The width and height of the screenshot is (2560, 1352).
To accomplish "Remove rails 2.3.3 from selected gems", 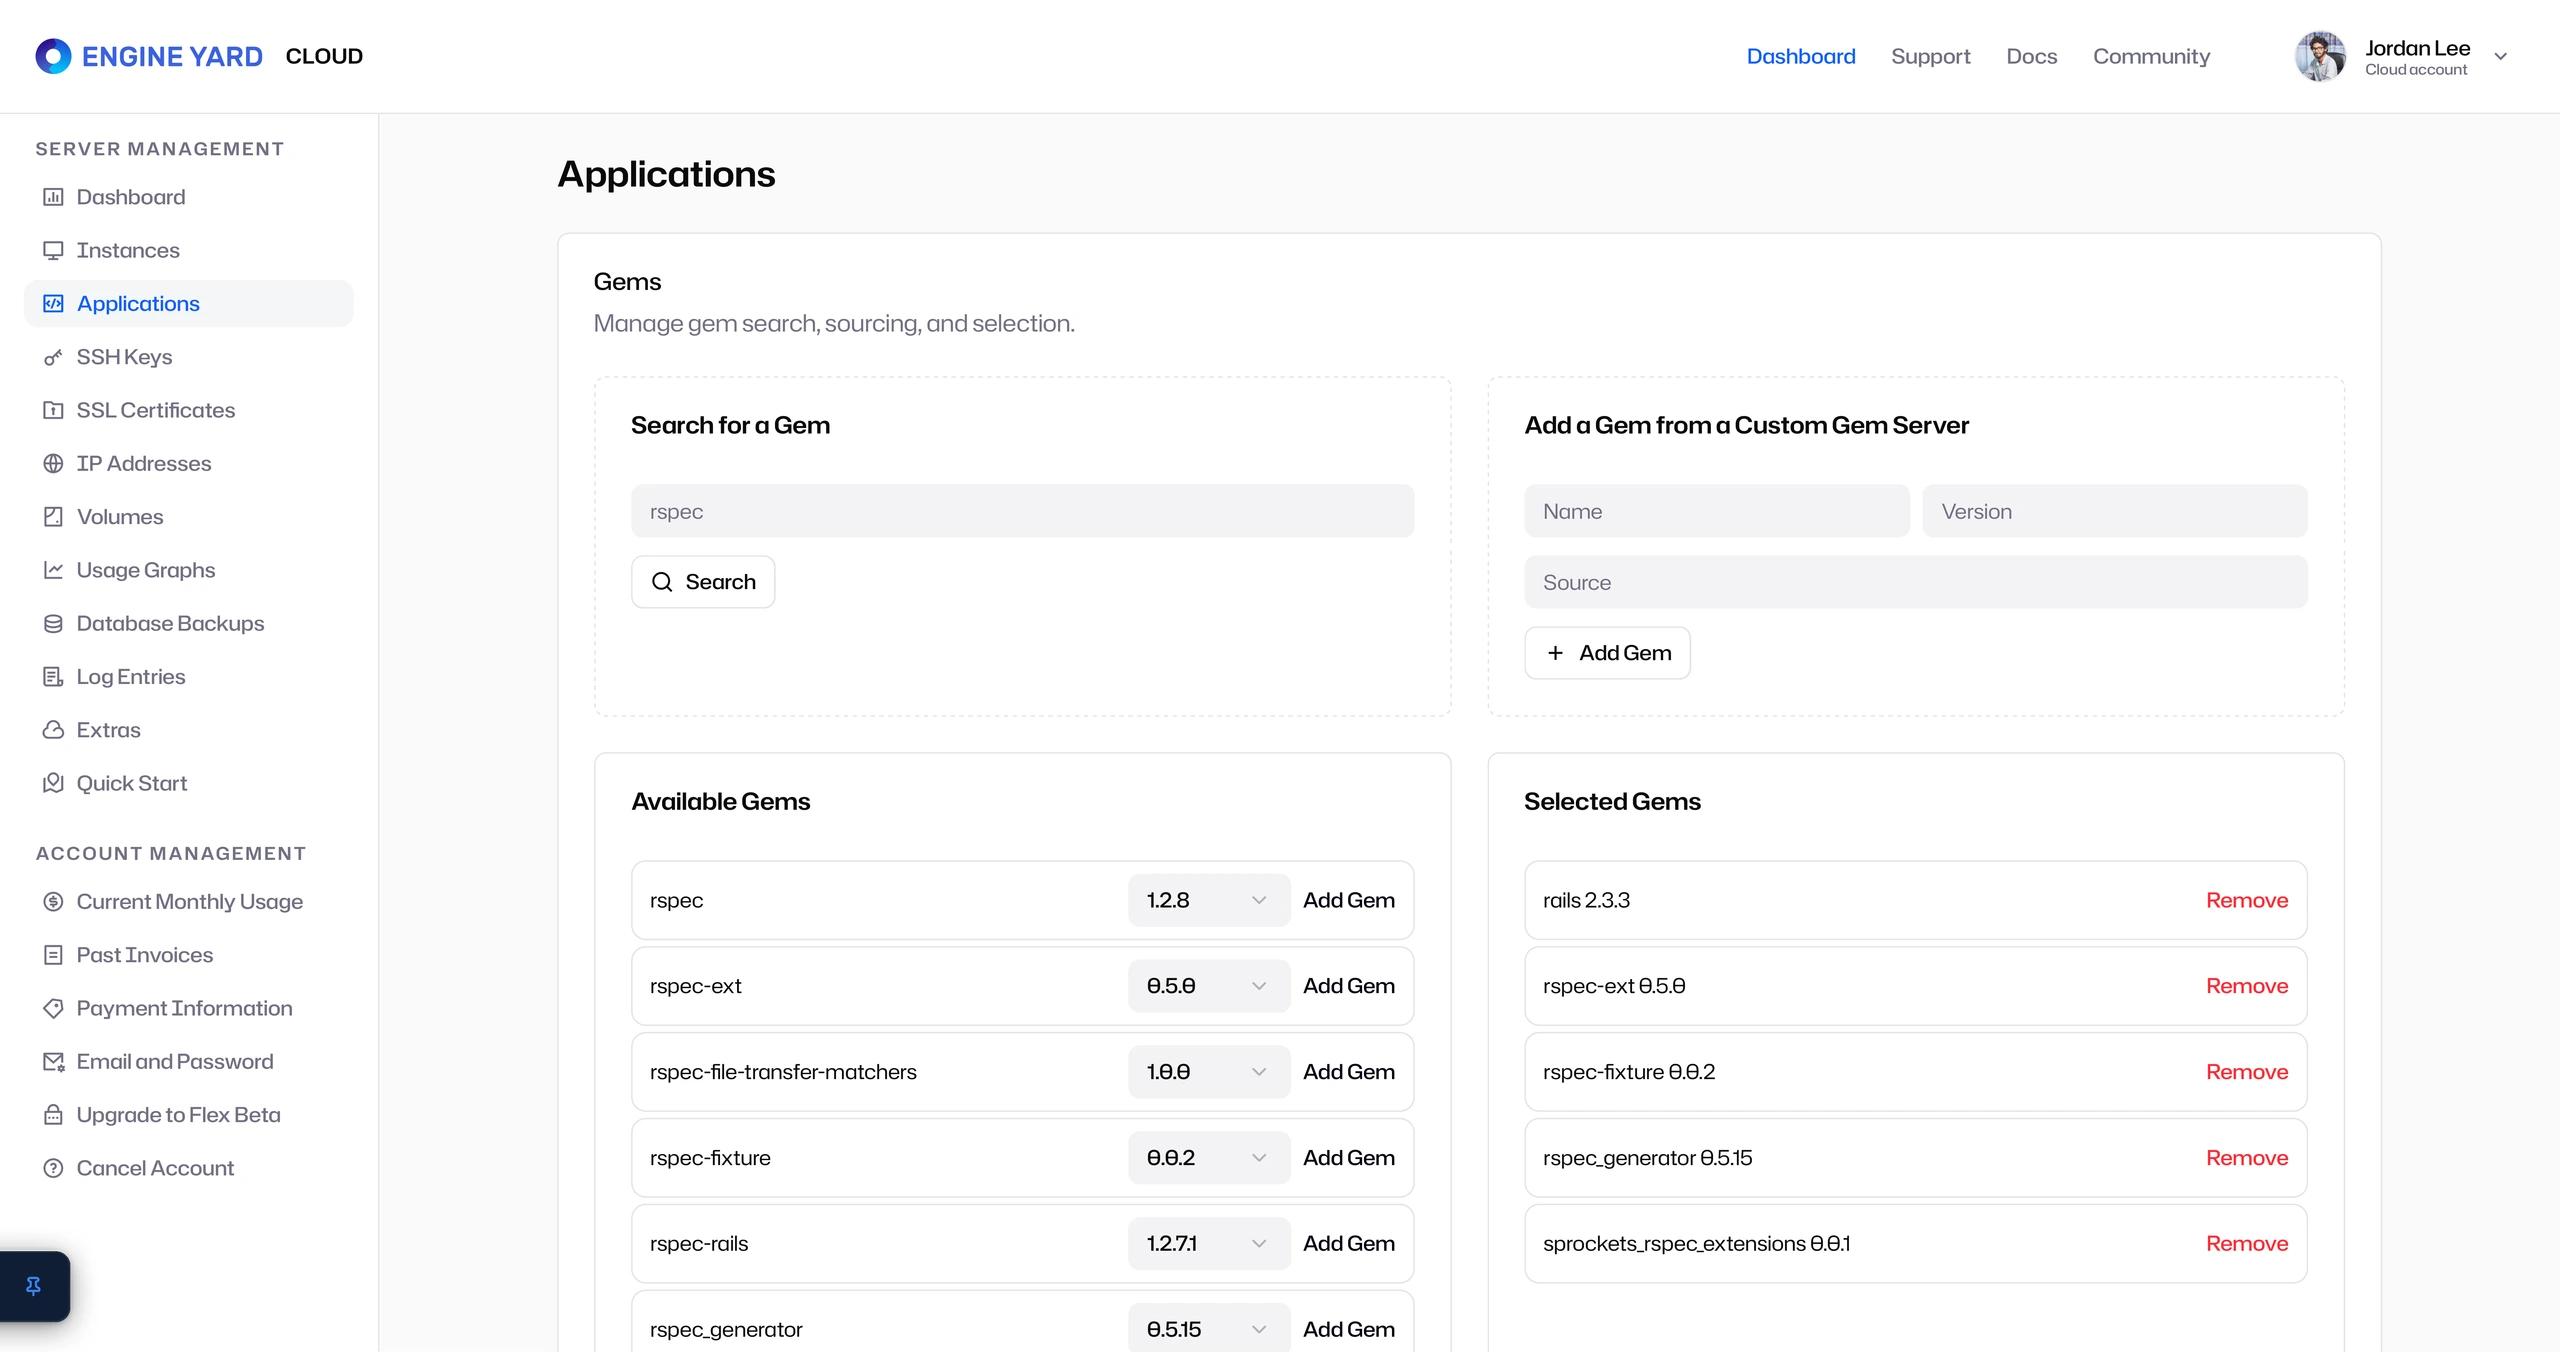I will pos(2246,900).
